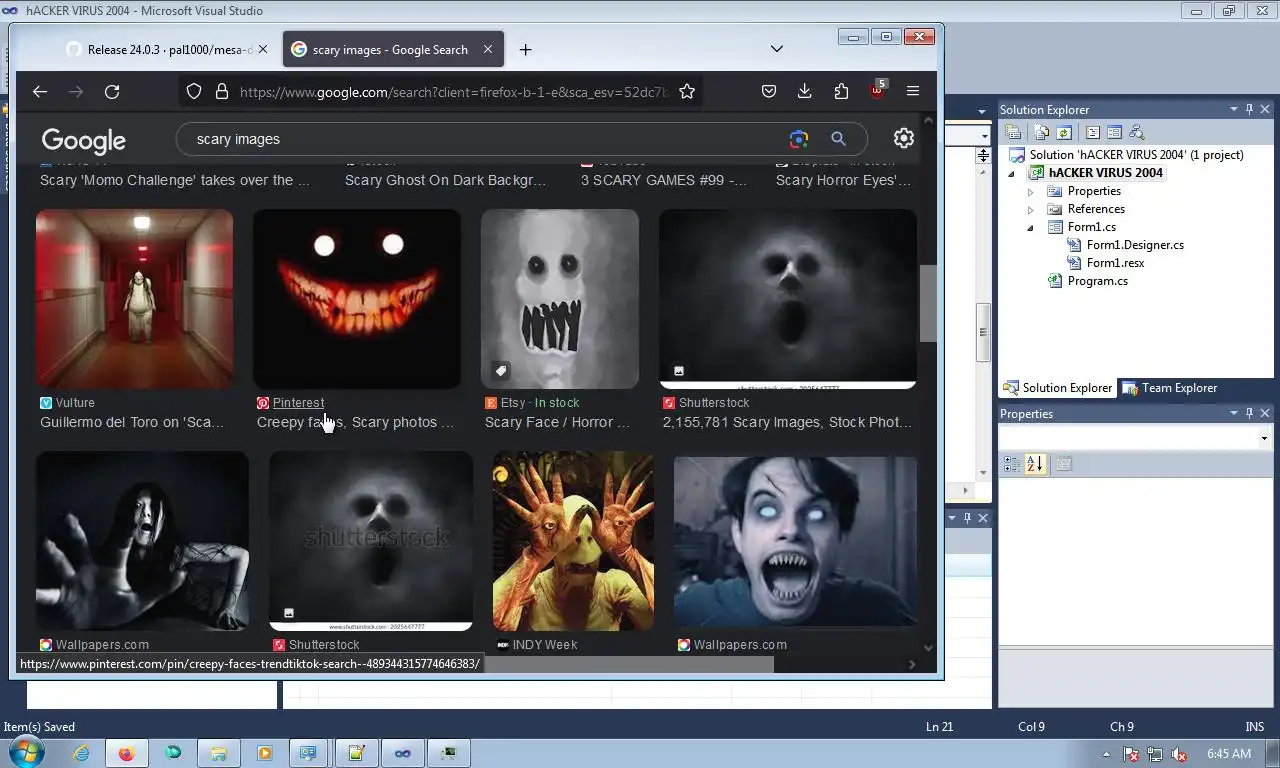The width and height of the screenshot is (1280, 768).
Task: Switch to the Release 24.0.3 tab
Action: click(166, 50)
